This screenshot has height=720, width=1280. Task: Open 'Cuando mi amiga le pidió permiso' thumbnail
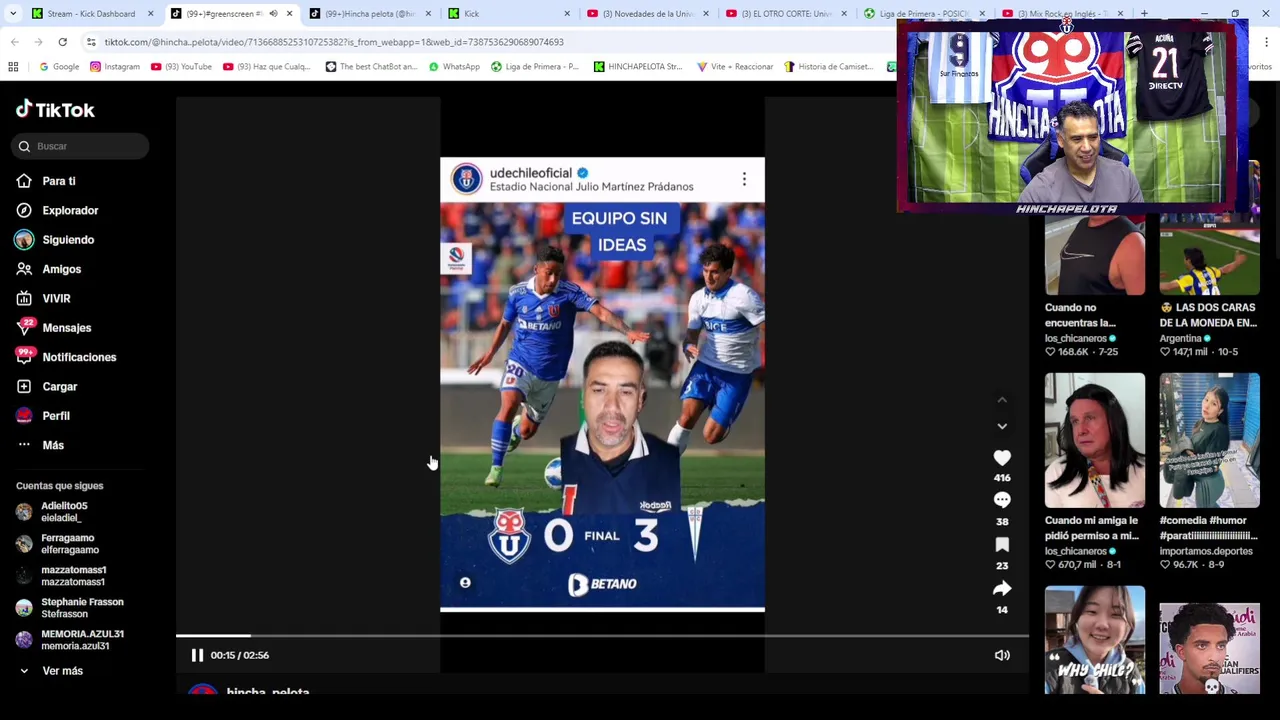1095,440
